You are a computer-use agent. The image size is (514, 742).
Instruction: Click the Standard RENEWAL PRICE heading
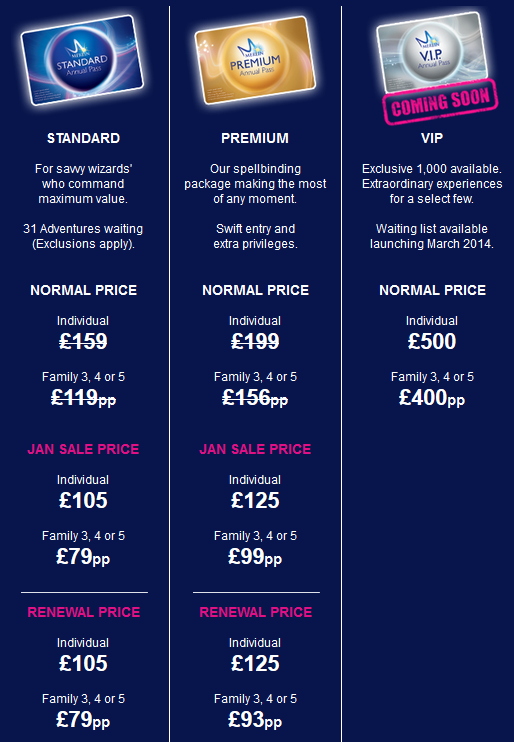[x=84, y=612]
